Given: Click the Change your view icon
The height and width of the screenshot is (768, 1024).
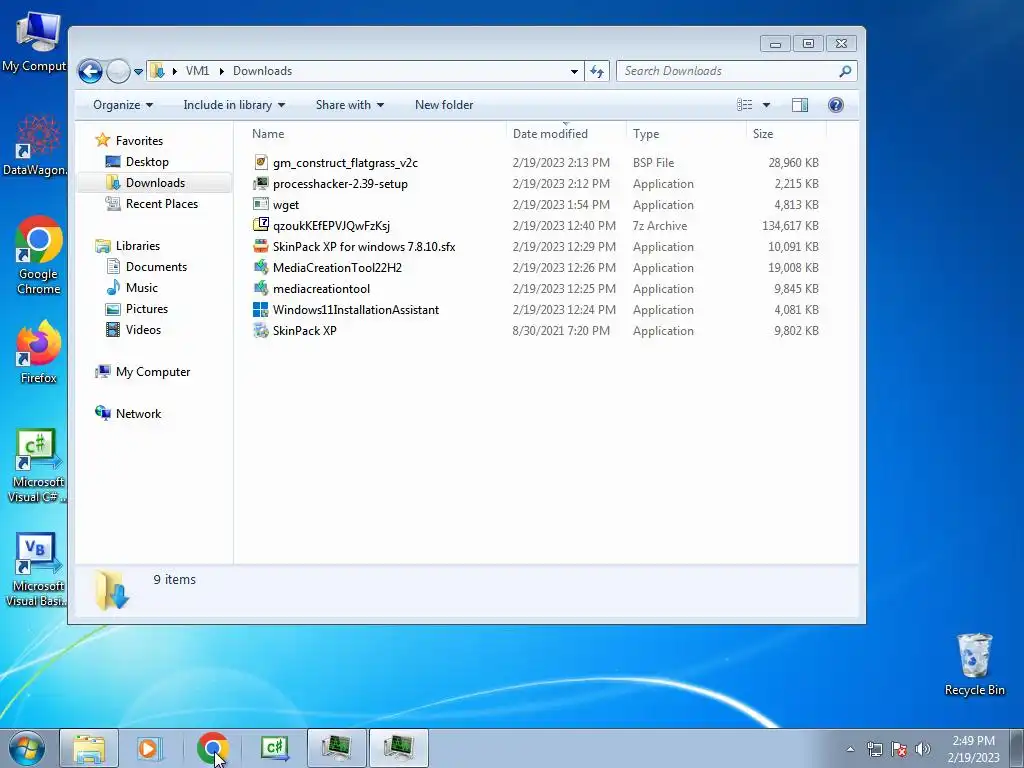Looking at the screenshot, I should pos(744,105).
